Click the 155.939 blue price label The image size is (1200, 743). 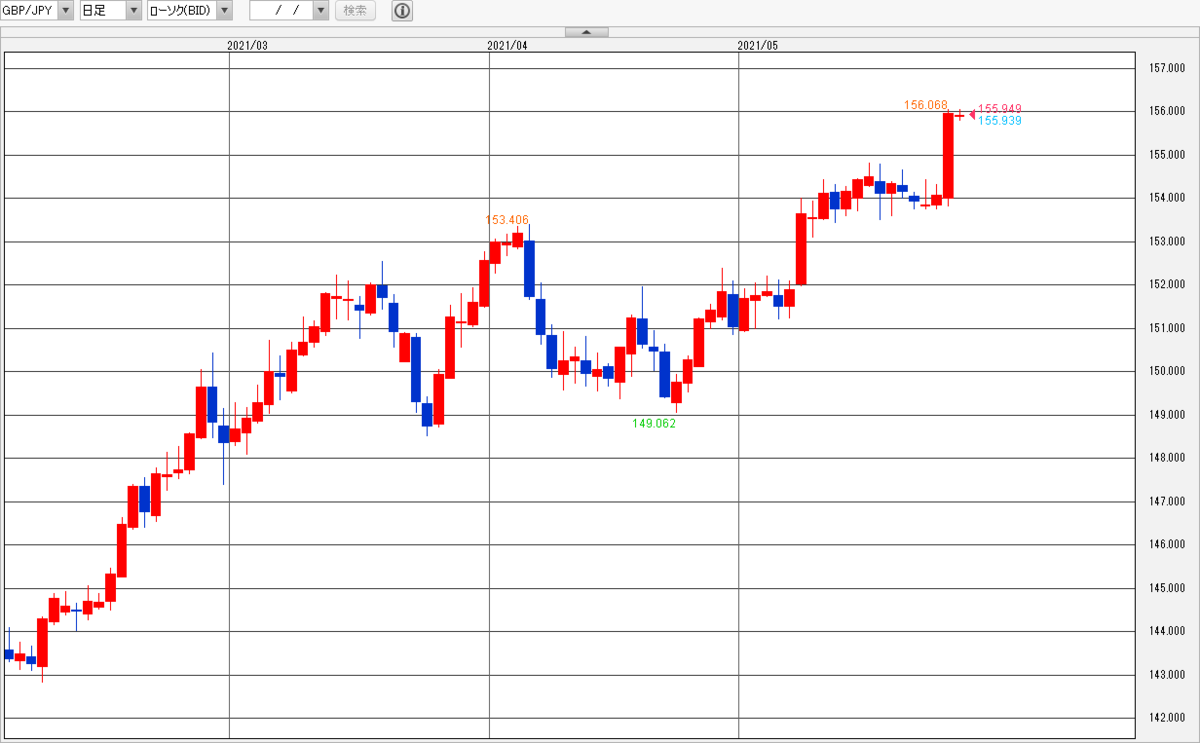1000,121
